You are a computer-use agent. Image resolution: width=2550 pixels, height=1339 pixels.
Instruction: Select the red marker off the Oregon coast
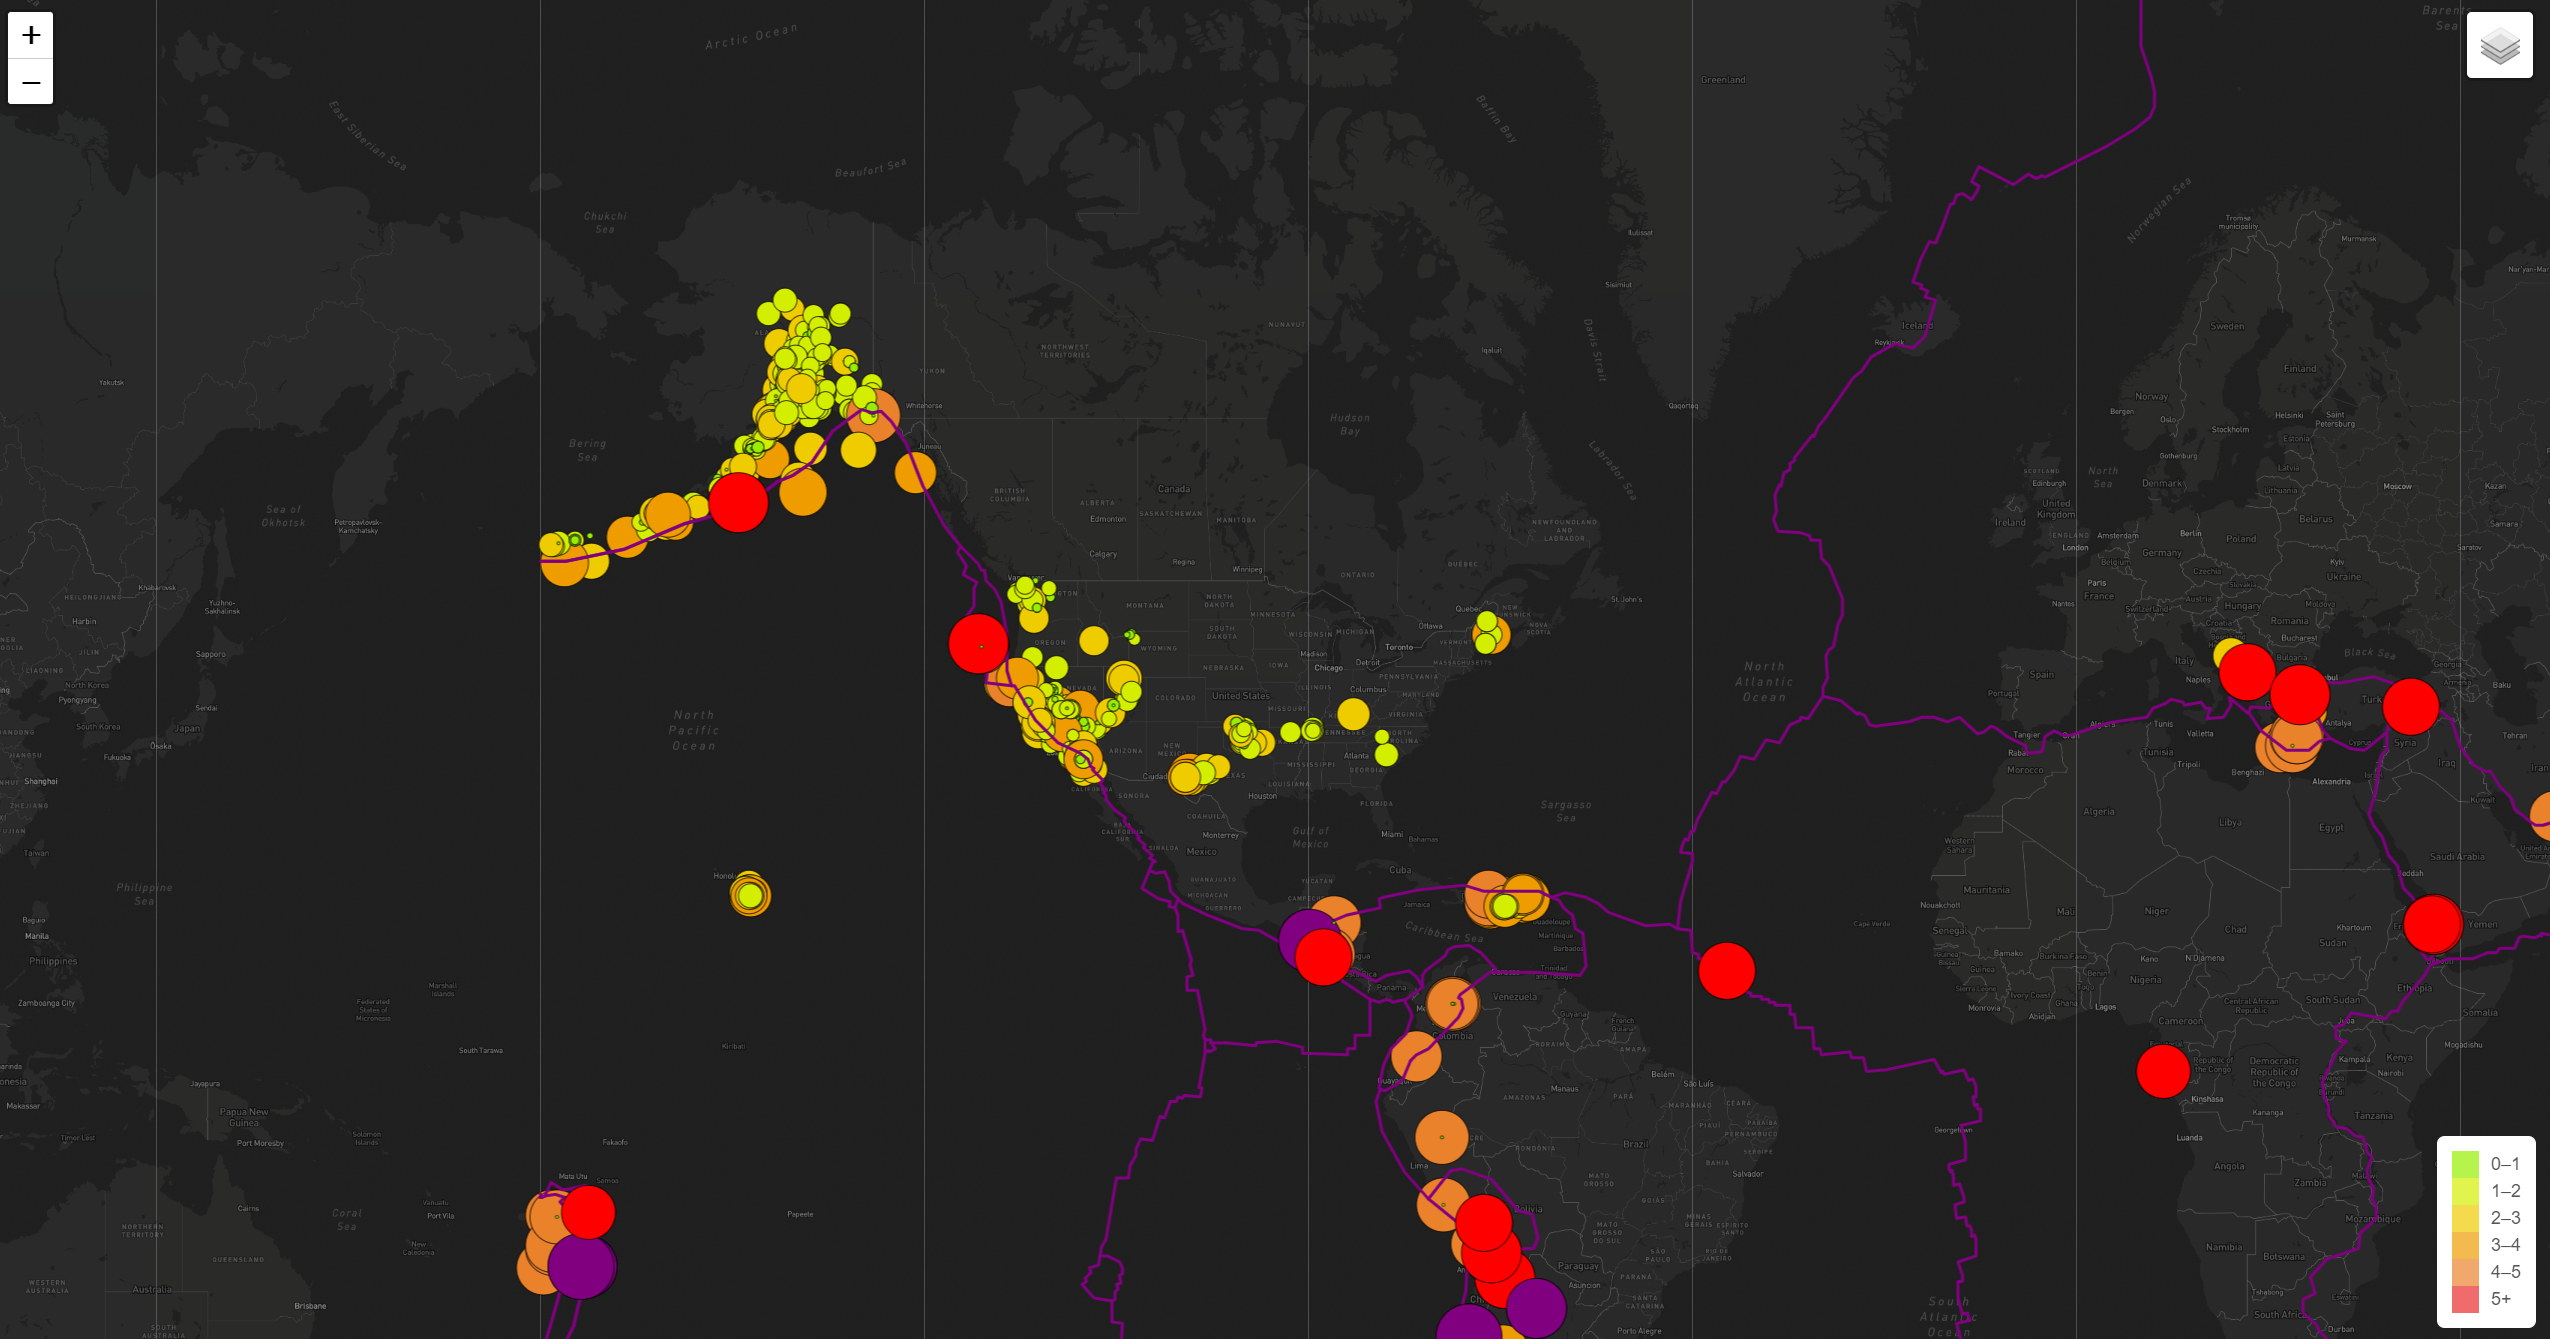(x=978, y=645)
